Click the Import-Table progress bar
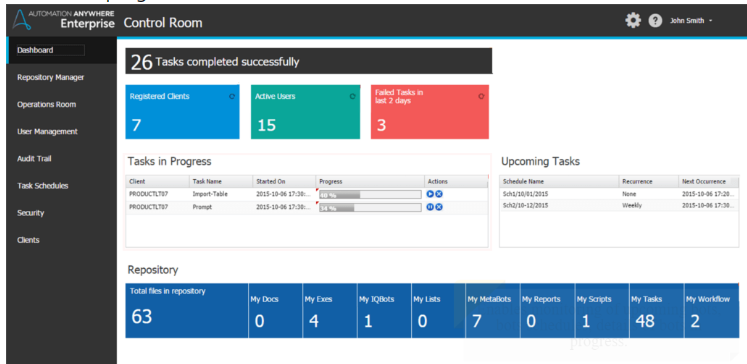747x364 pixels. 370,194
